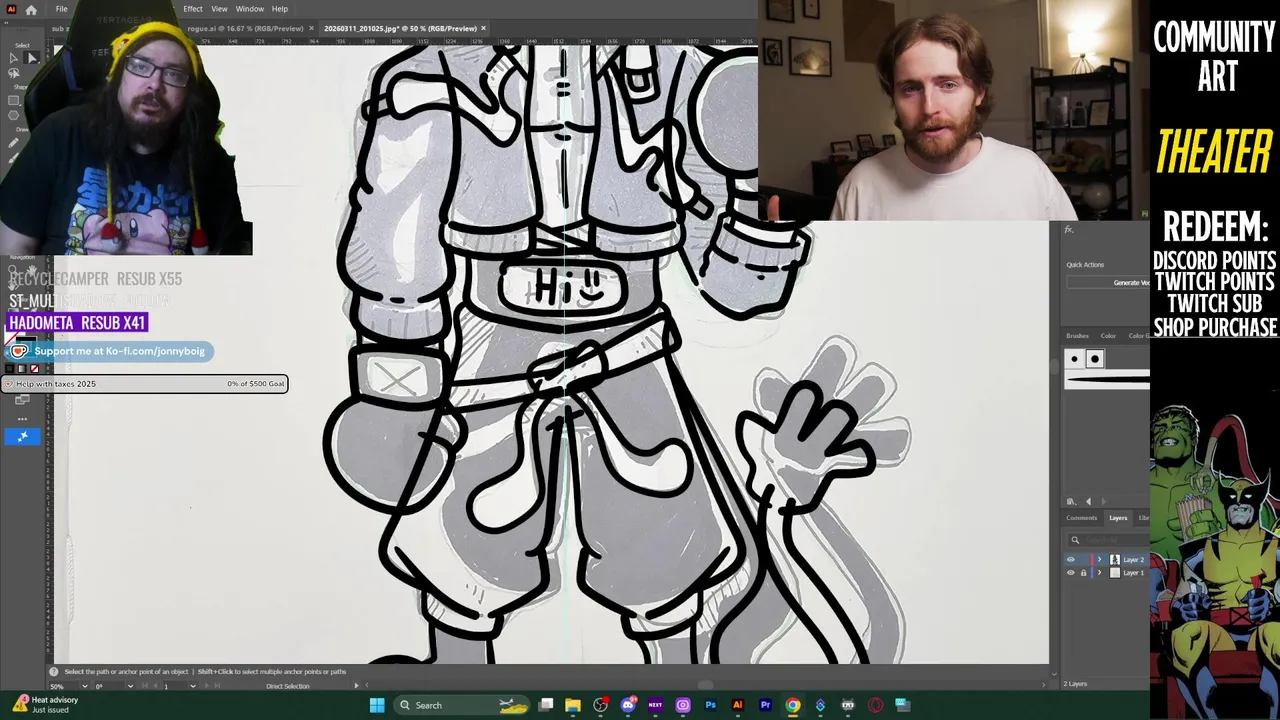The width and height of the screenshot is (1280, 720).
Task: Open the artboard navigation dropdown
Action: 193,686
